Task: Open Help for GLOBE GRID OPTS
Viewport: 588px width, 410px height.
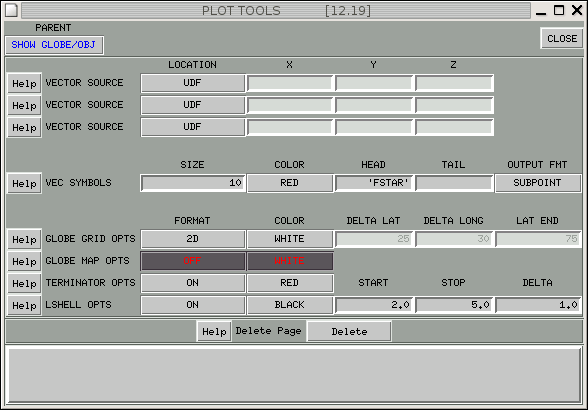Action: (24, 239)
